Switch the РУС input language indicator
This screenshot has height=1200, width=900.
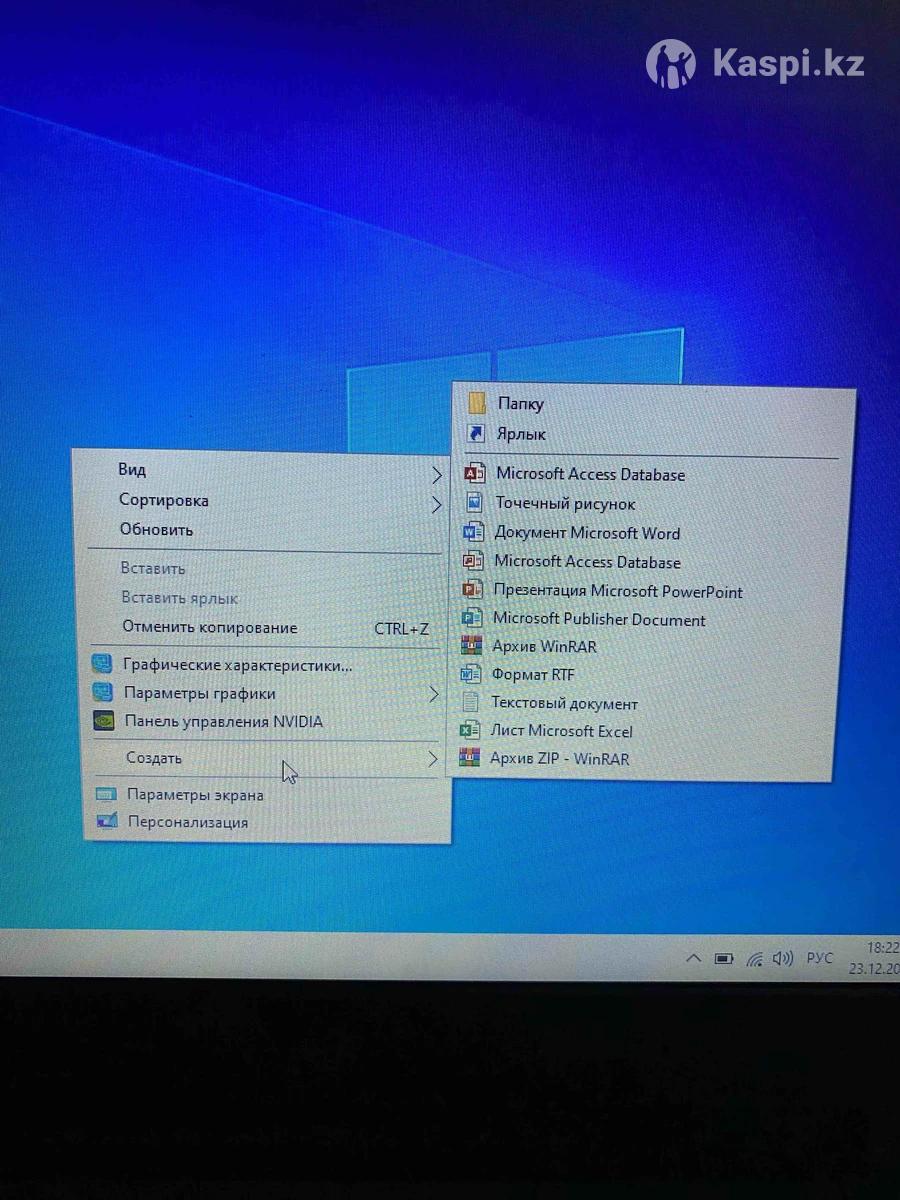tap(819, 958)
